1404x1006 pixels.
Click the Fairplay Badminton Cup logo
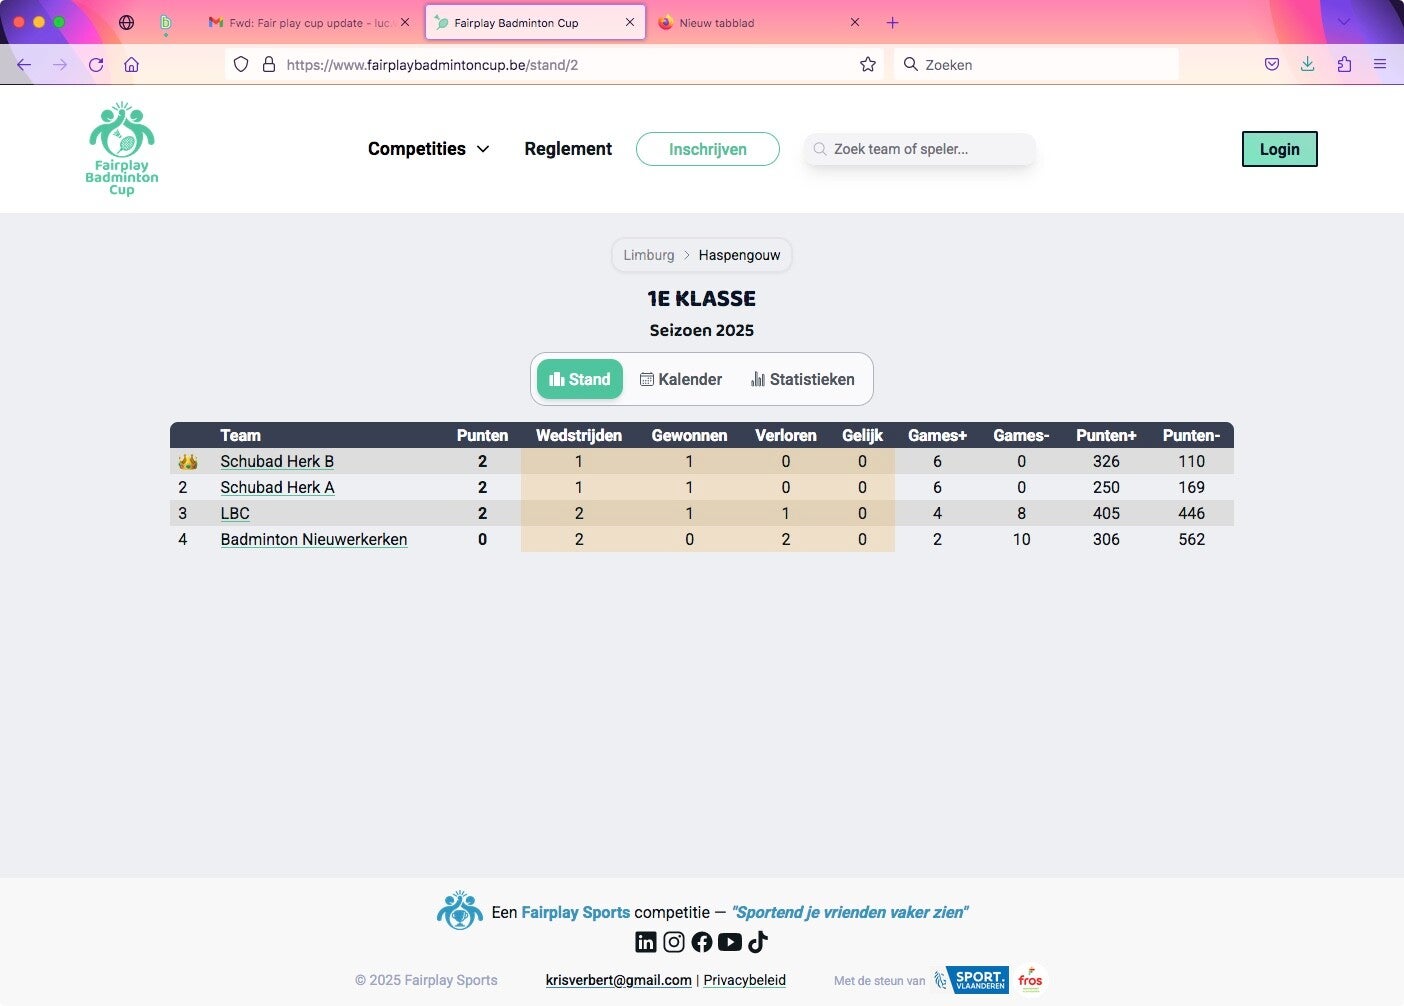coord(122,148)
